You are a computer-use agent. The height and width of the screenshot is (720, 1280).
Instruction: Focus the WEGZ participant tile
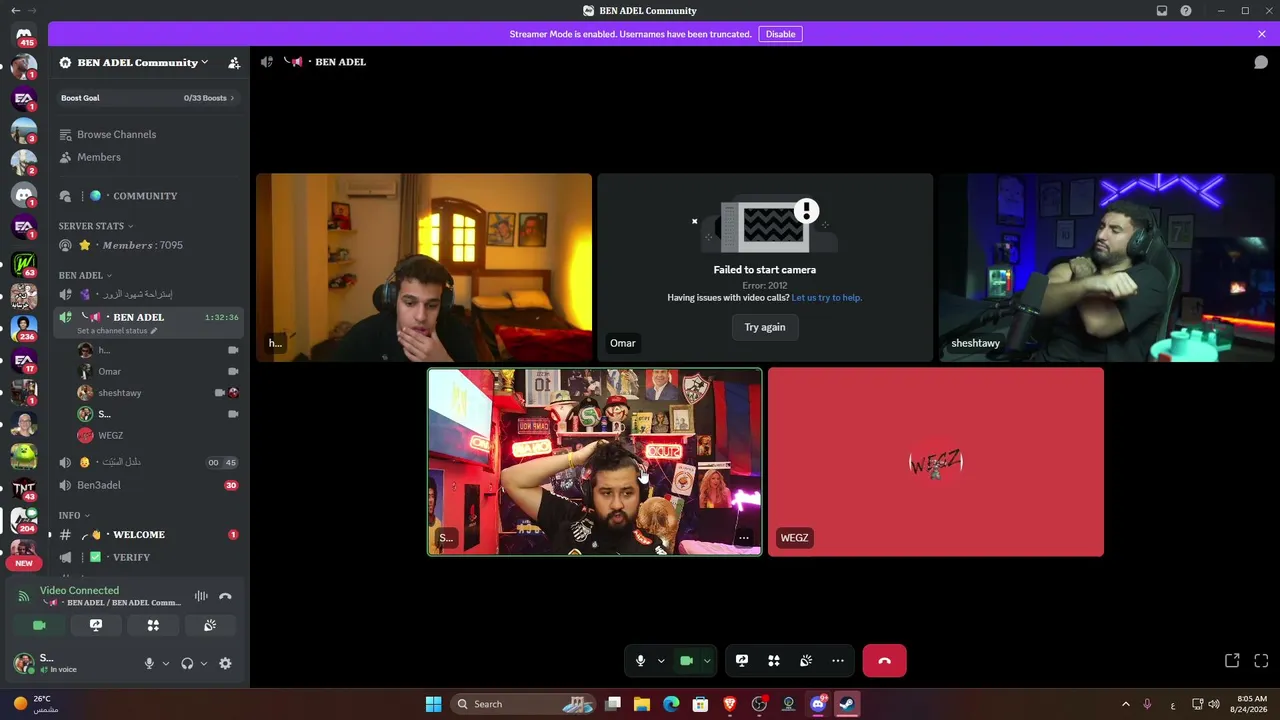point(936,462)
